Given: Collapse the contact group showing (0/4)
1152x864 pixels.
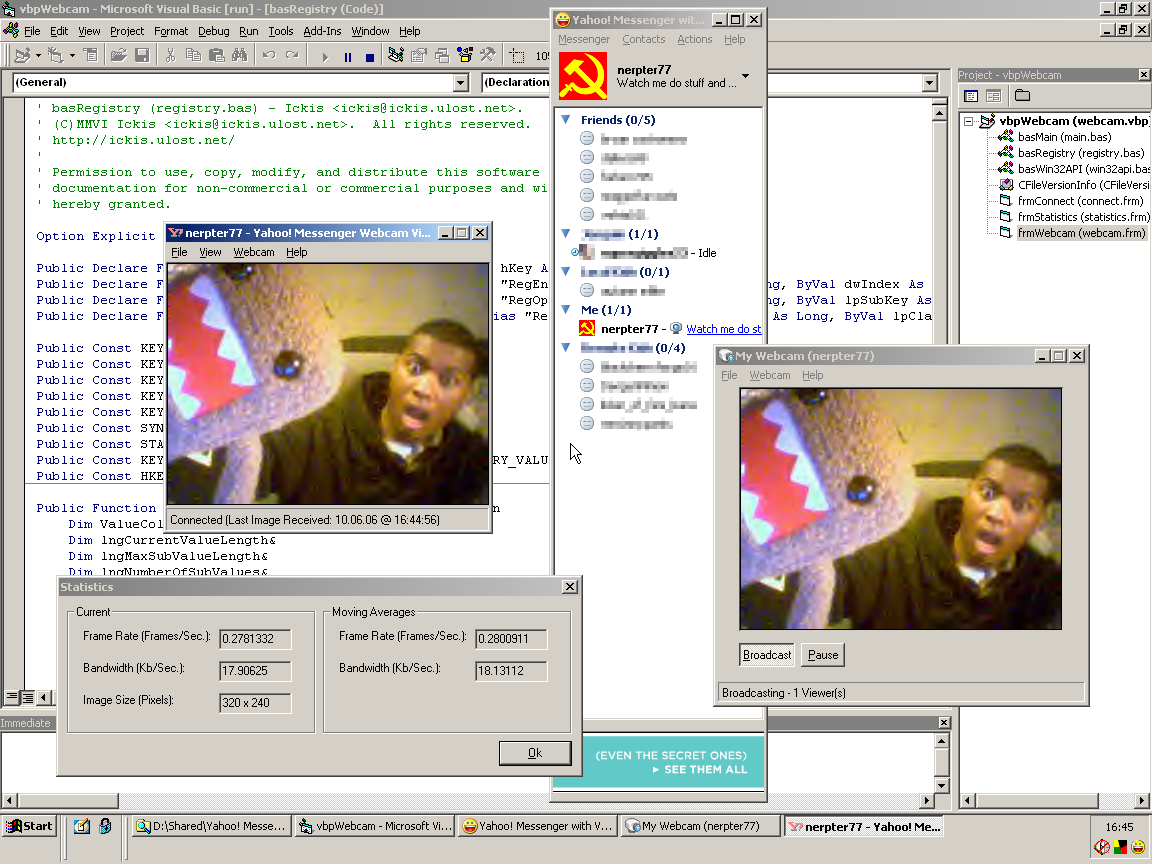Looking at the screenshot, I should pyautogui.click(x=566, y=348).
